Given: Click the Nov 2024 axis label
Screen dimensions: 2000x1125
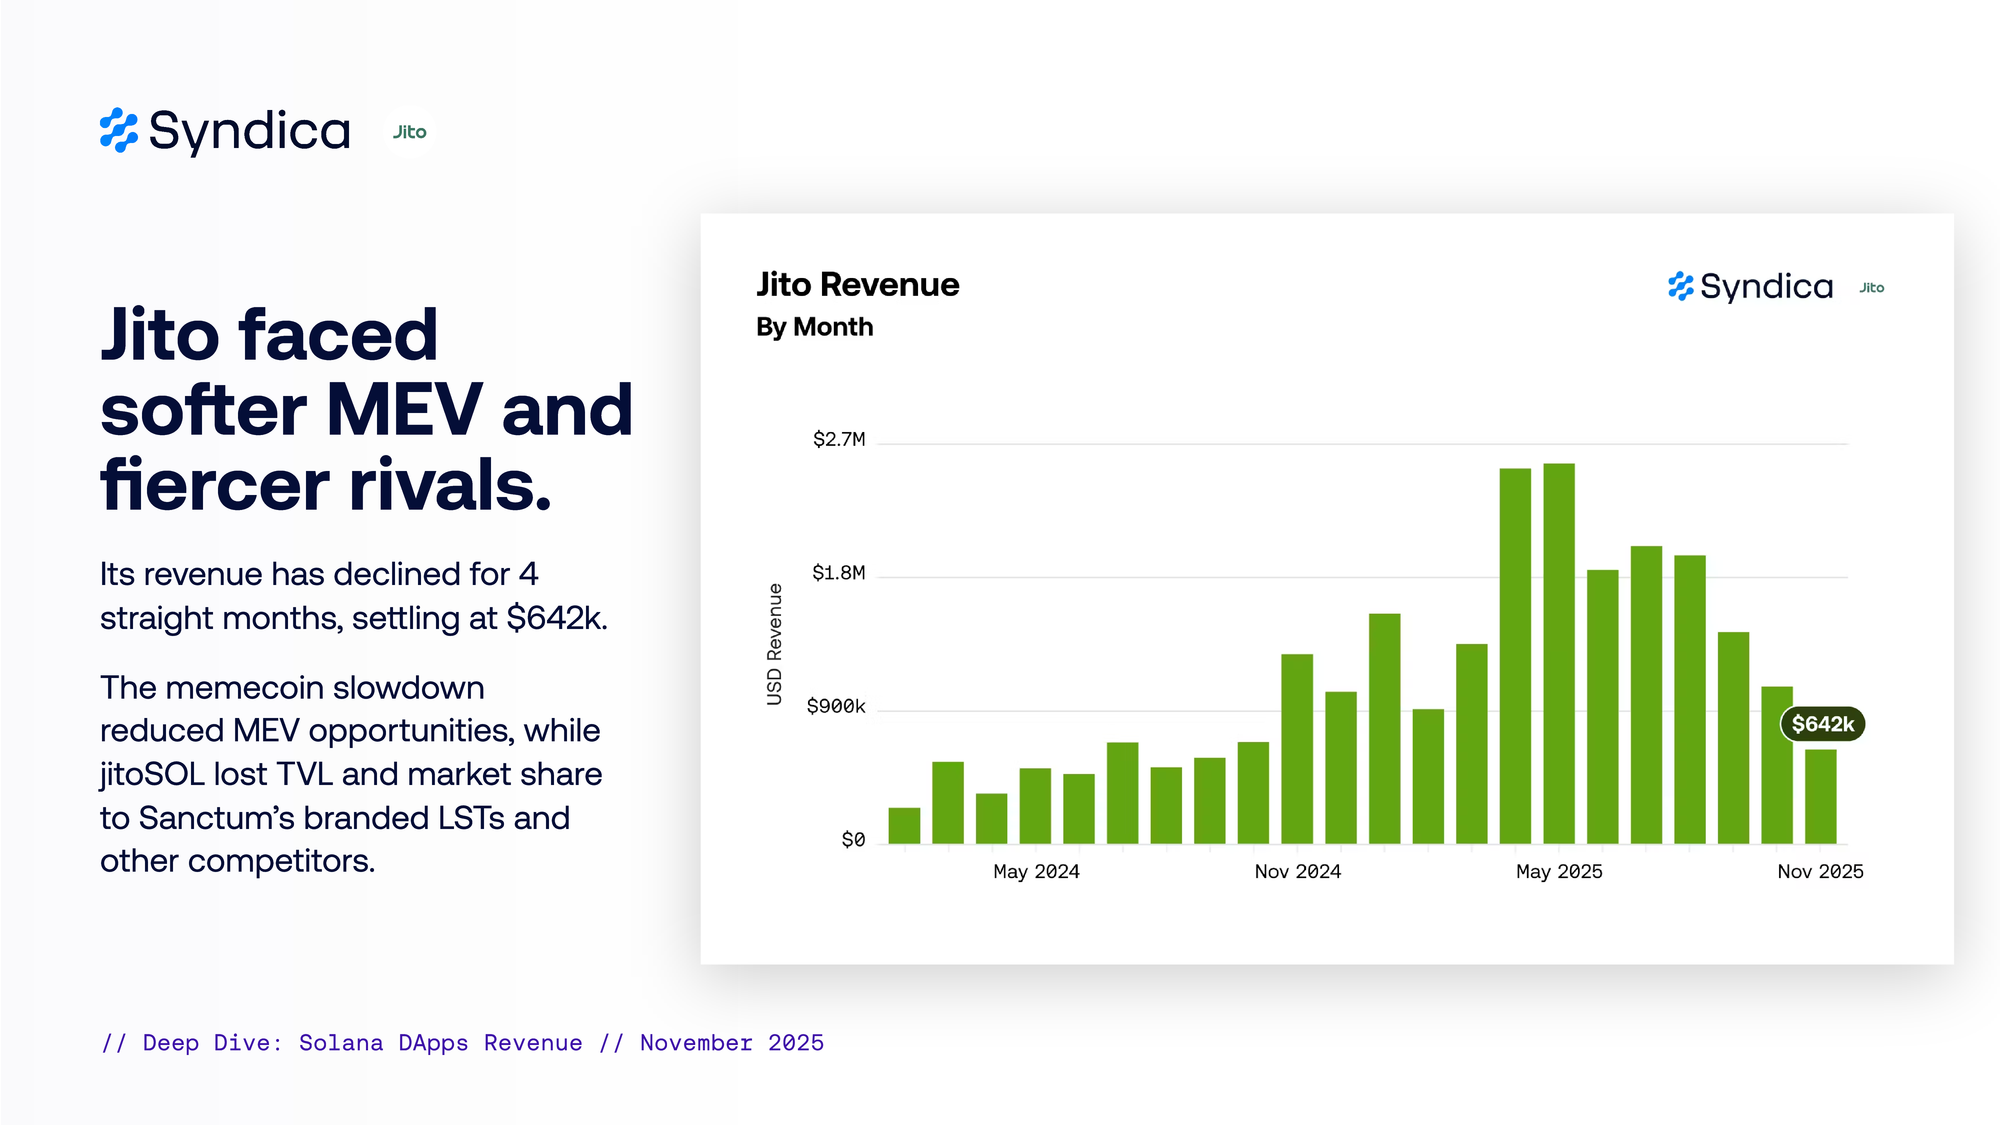Looking at the screenshot, I should (1297, 872).
